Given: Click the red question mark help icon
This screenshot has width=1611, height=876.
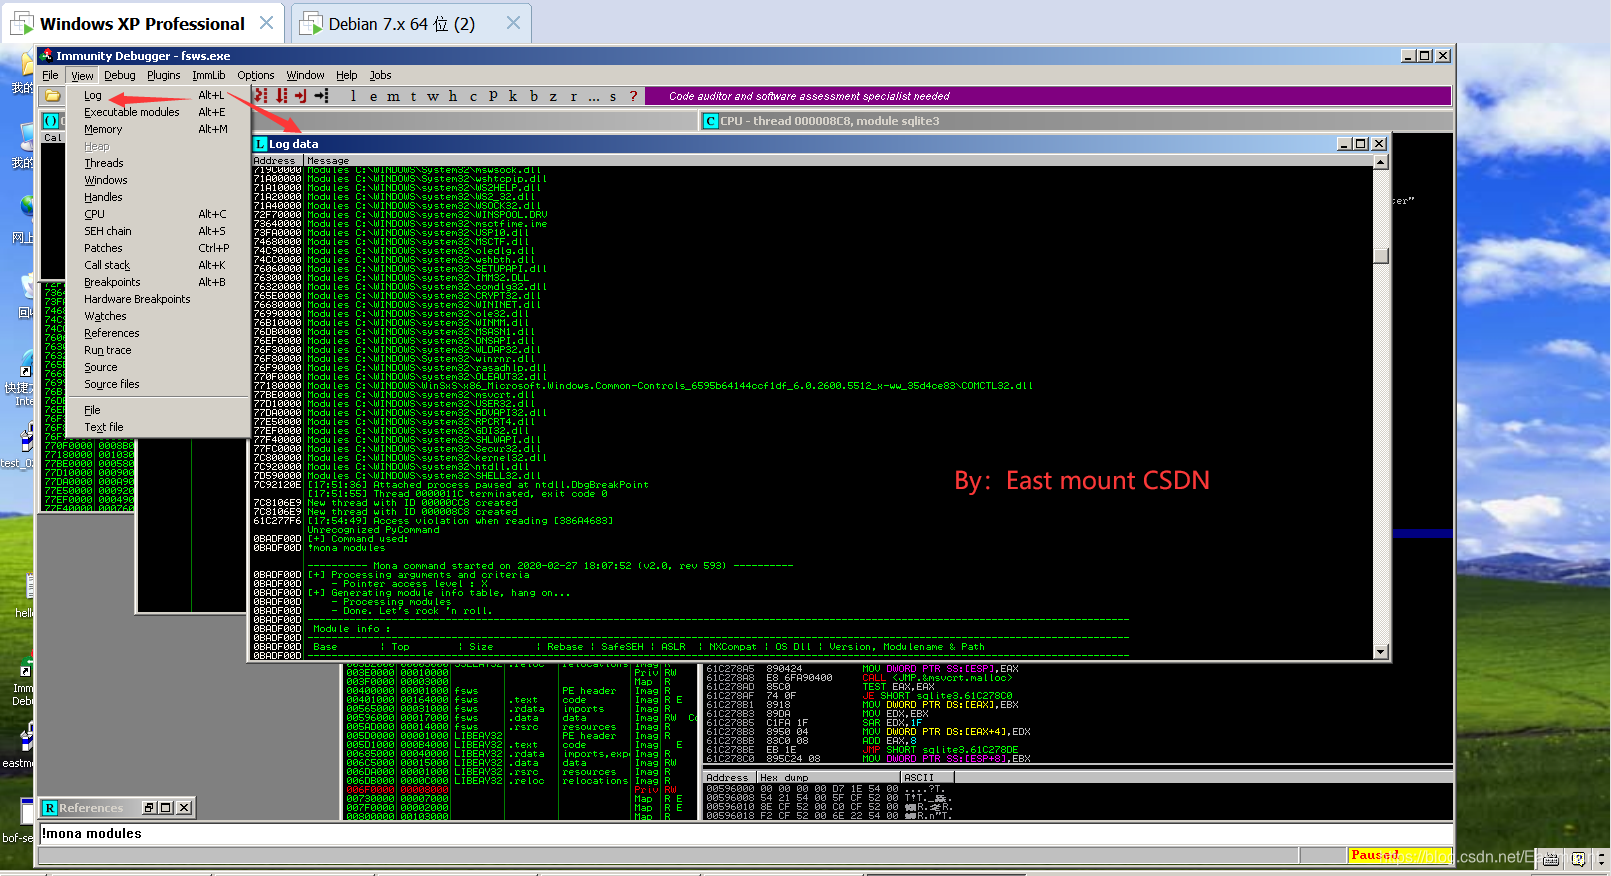Looking at the screenshot, I should pyautogui.click(x=633, y=96).
